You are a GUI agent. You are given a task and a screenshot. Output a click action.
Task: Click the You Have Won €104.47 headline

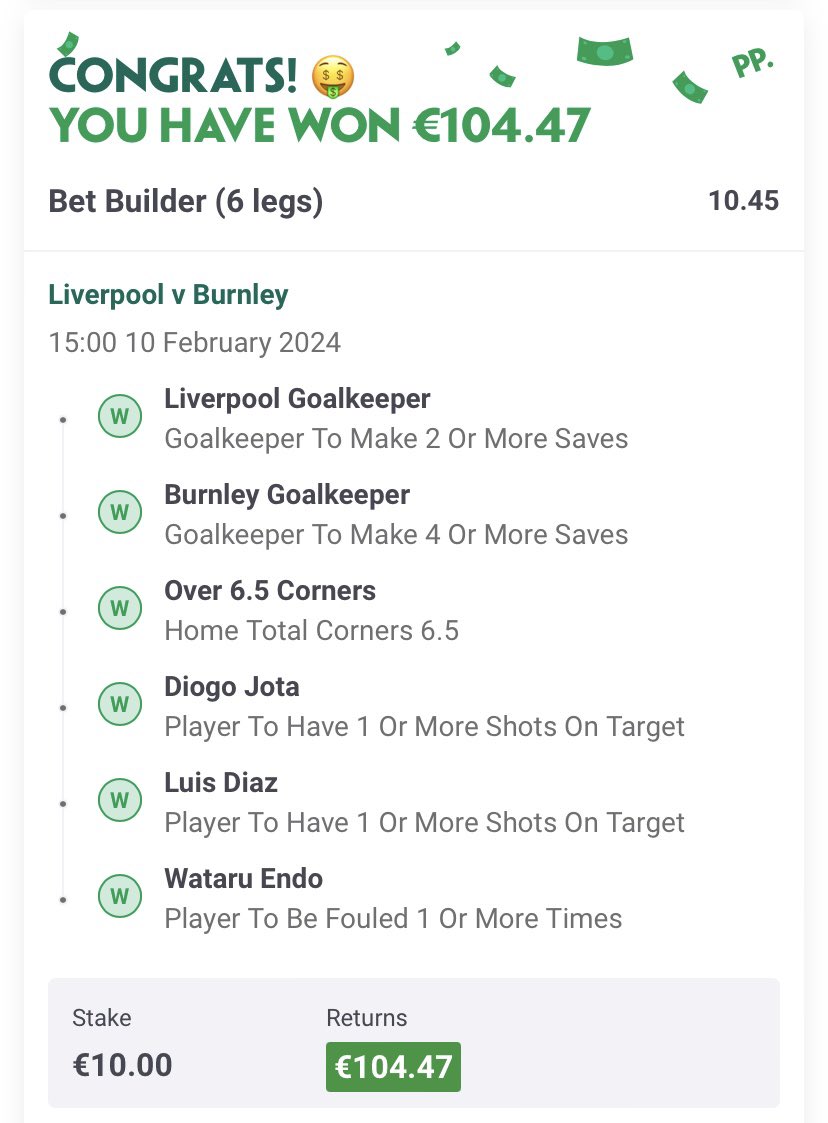tap(319, 125)
